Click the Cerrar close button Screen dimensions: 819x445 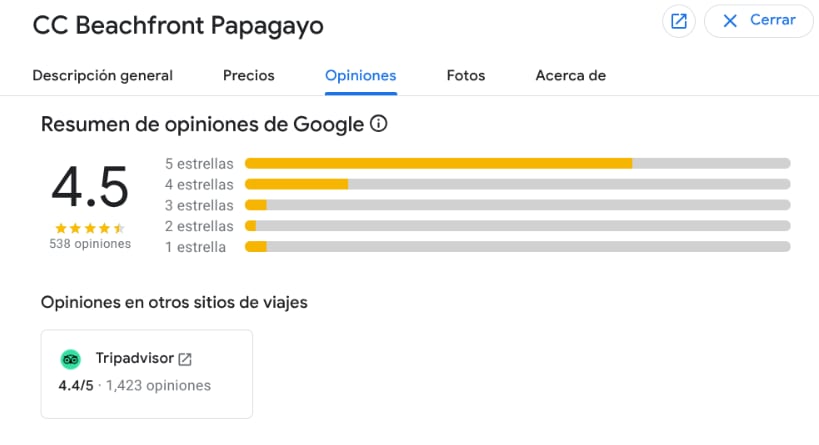(758, 21)
